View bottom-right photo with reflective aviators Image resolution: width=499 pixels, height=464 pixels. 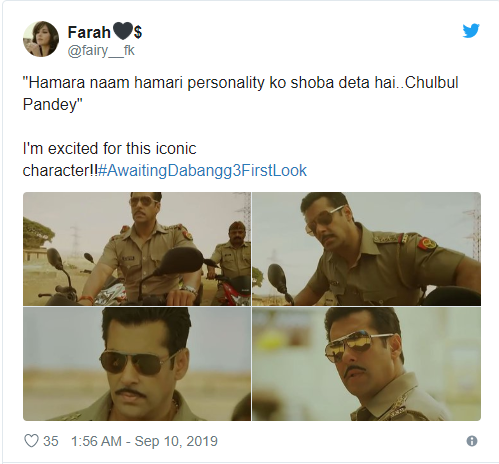pyautogui.click(x=366, y=364)
